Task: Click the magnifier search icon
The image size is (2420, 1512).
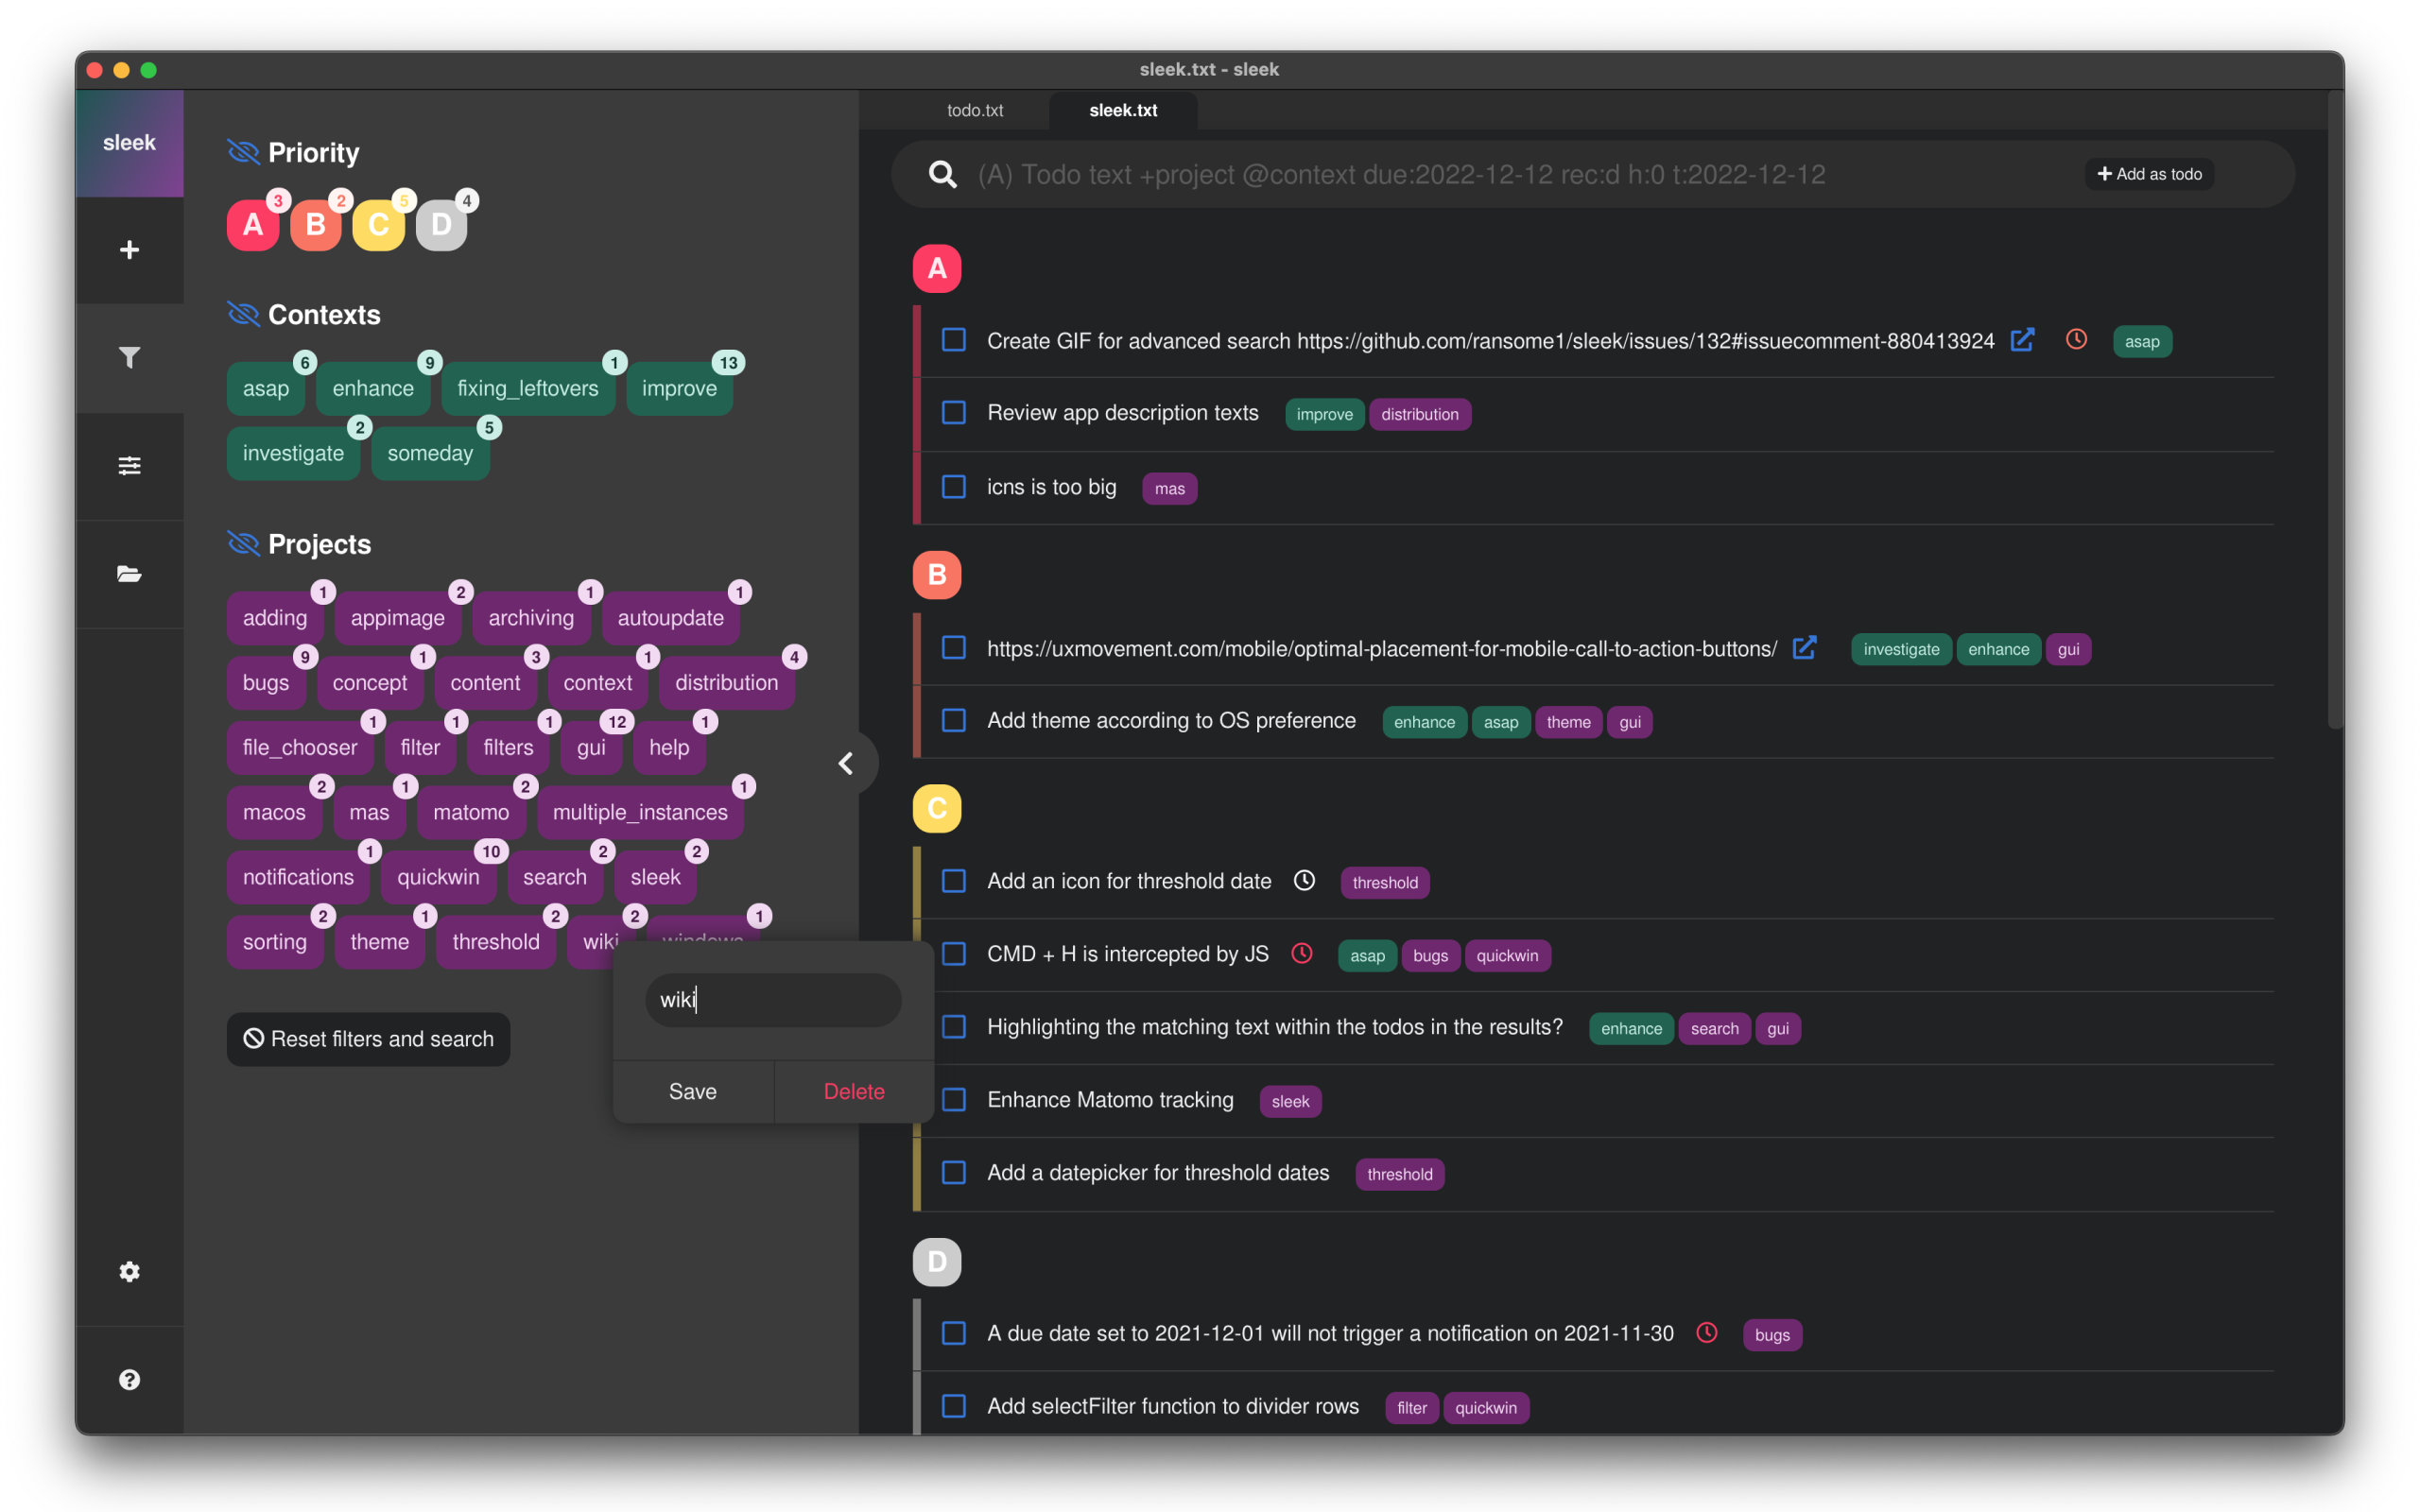Action: click(x=942, y=175)
